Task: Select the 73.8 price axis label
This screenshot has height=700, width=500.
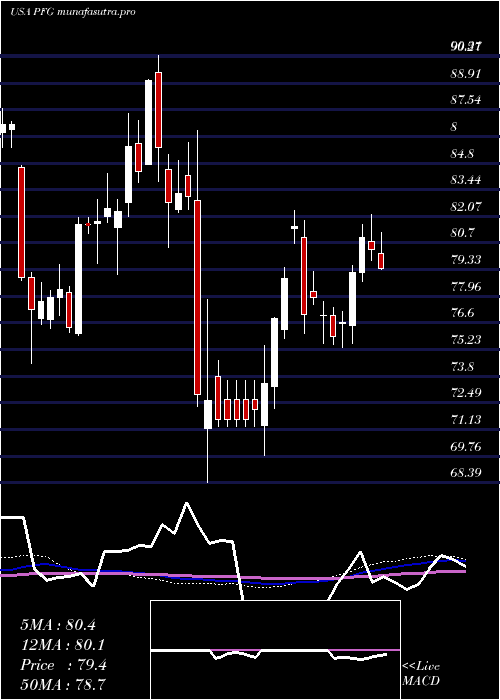Action: coord(462,367)
